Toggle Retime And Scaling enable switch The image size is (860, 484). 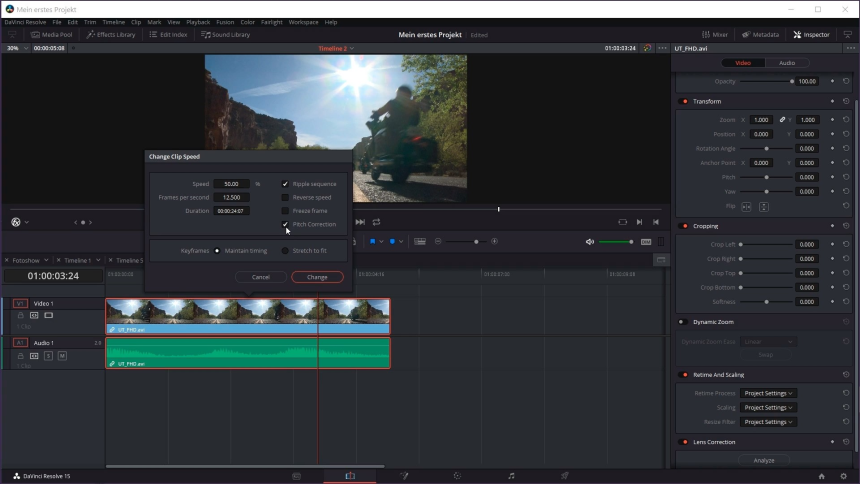tap(683, 375)
